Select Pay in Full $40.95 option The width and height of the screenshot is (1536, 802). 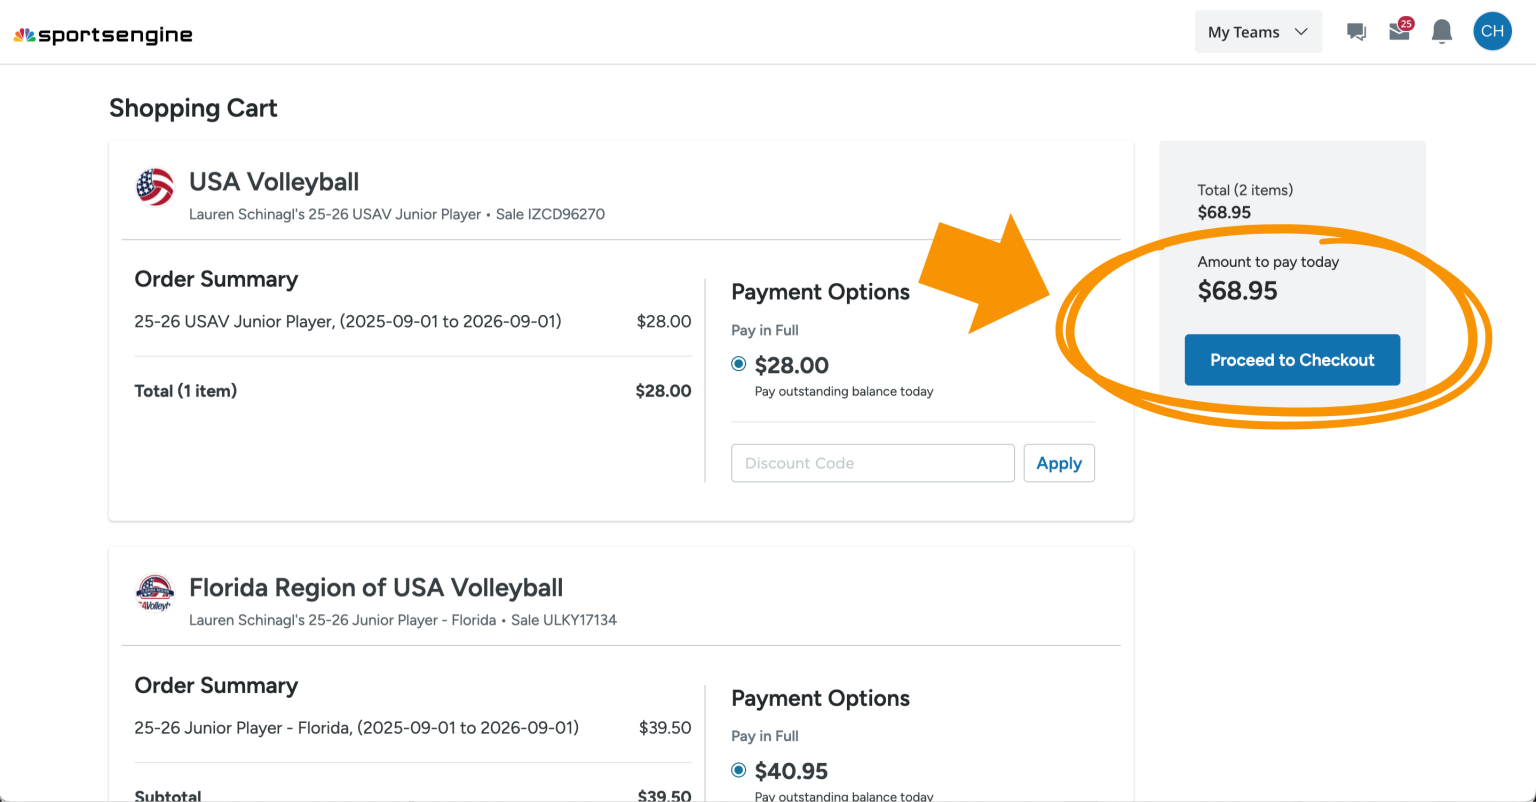tap(737, 770)
